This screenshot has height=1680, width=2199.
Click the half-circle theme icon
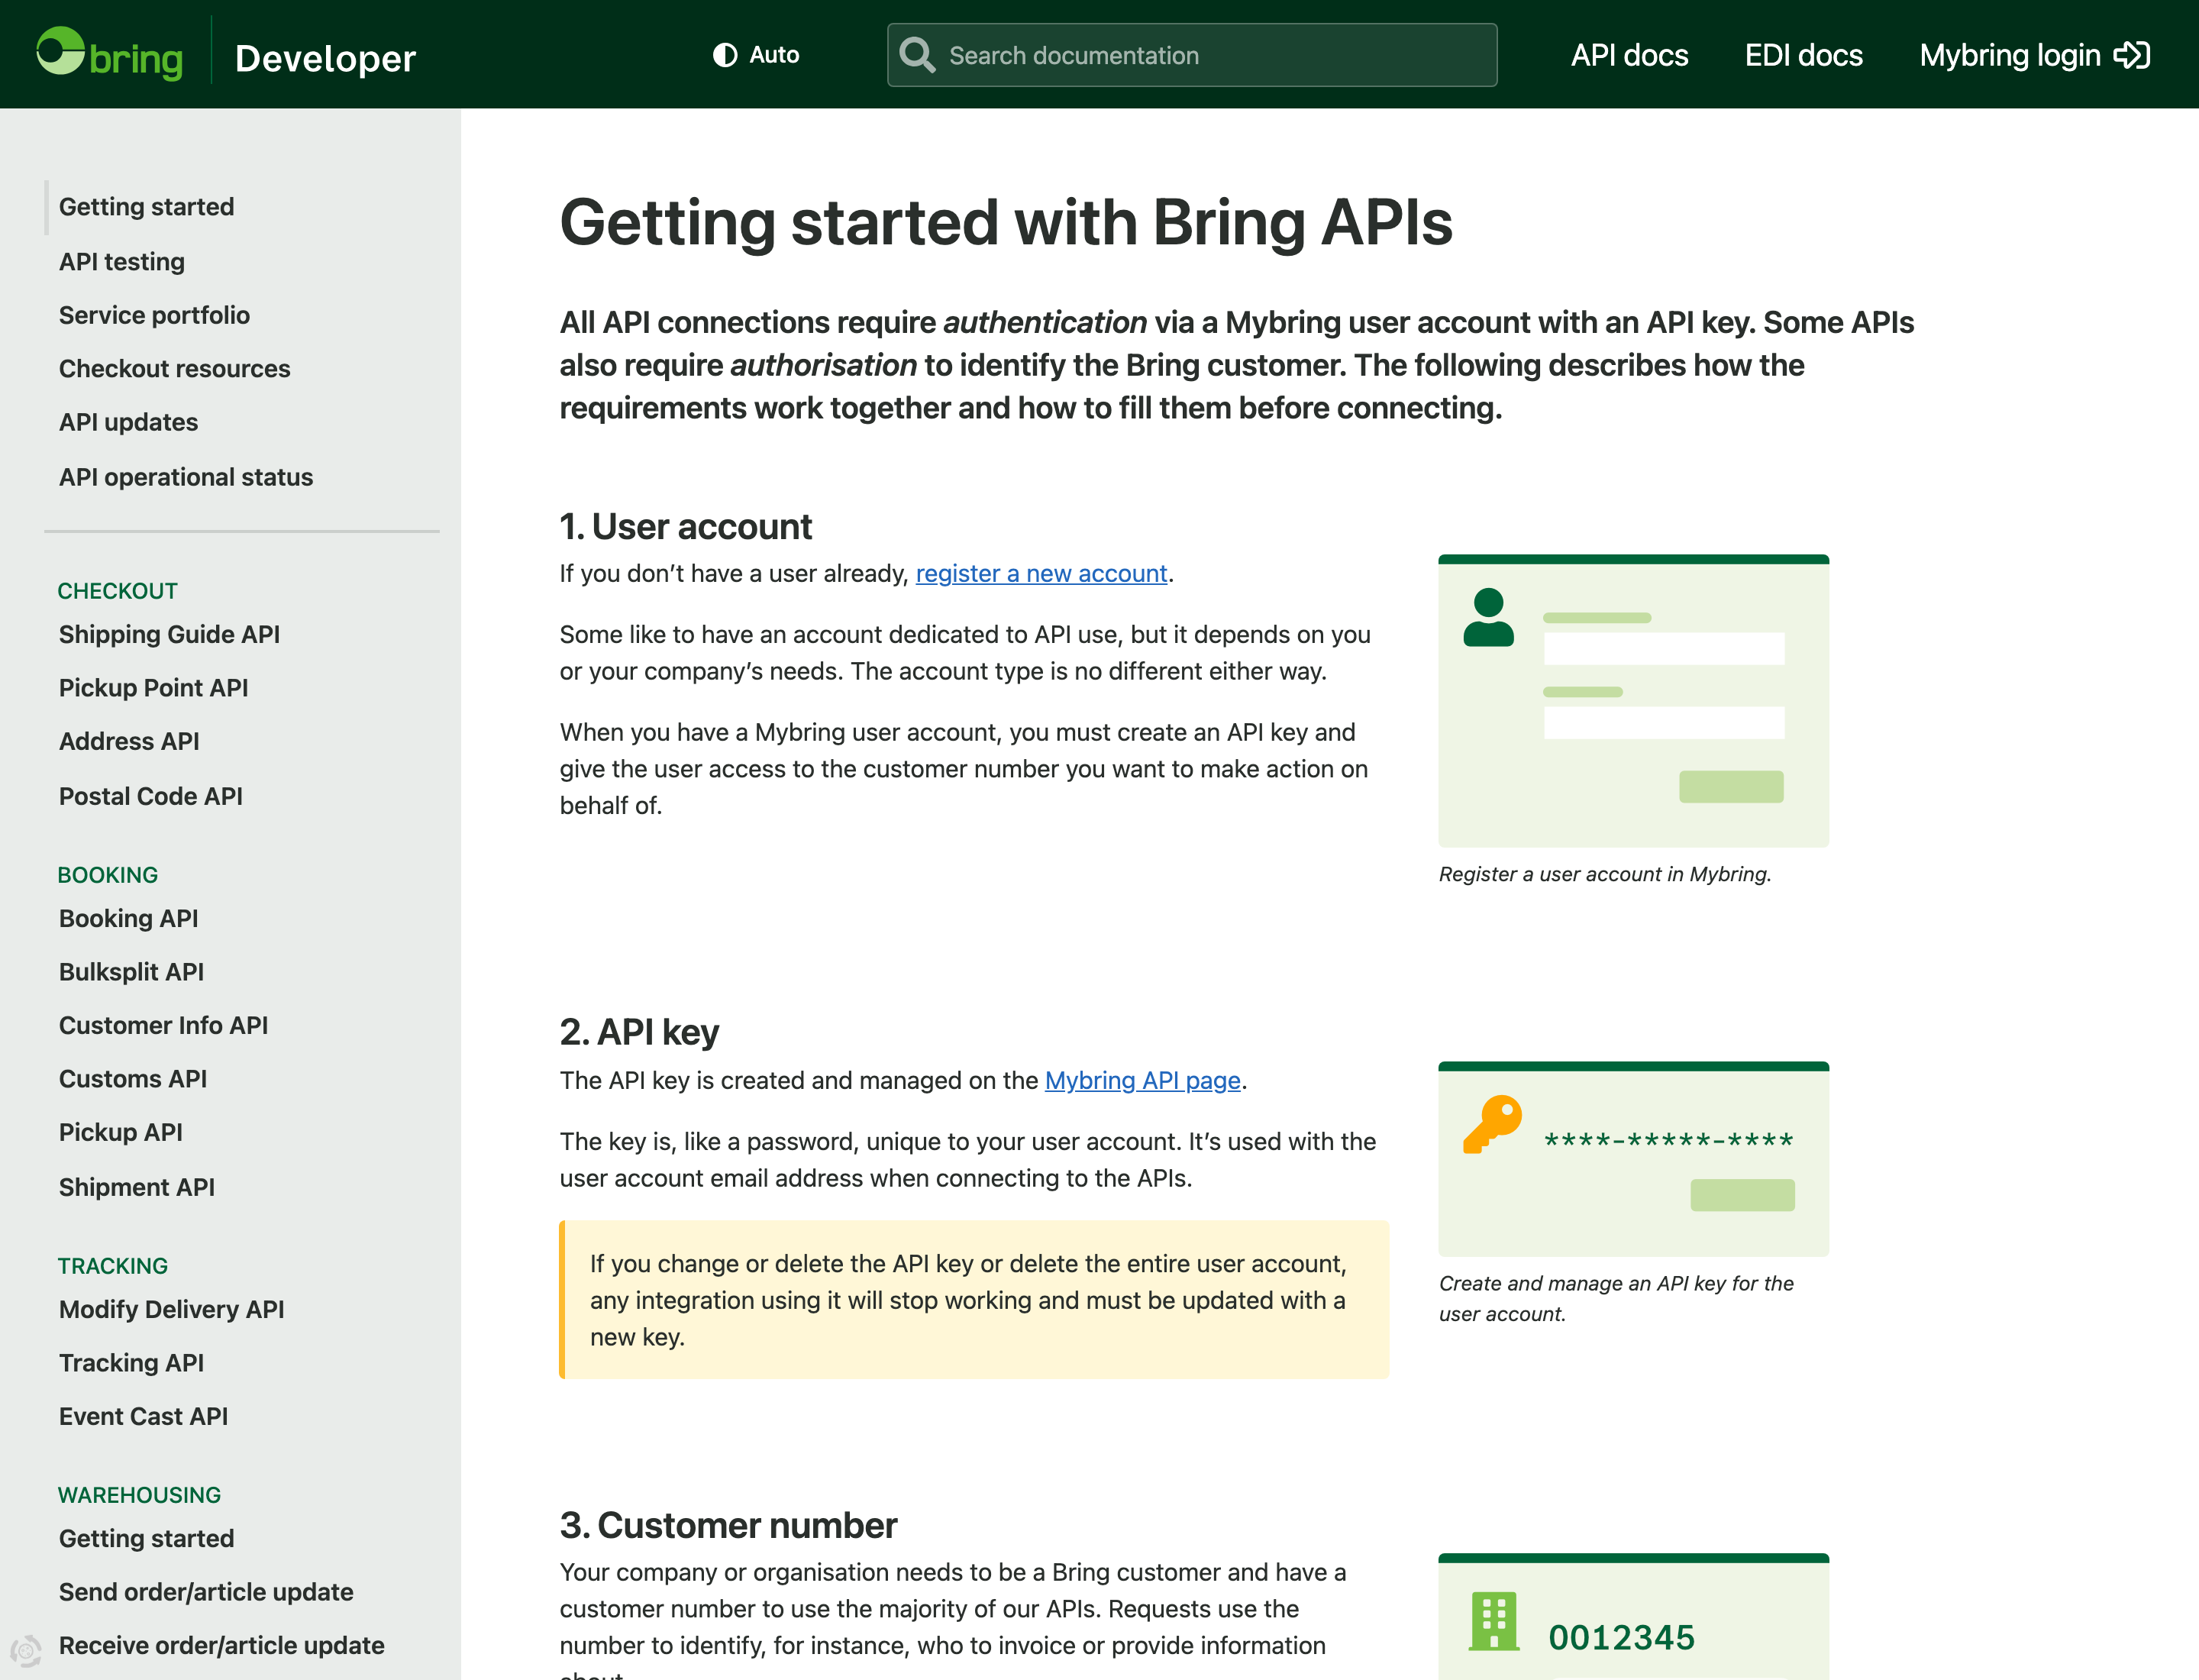point(725,55)
